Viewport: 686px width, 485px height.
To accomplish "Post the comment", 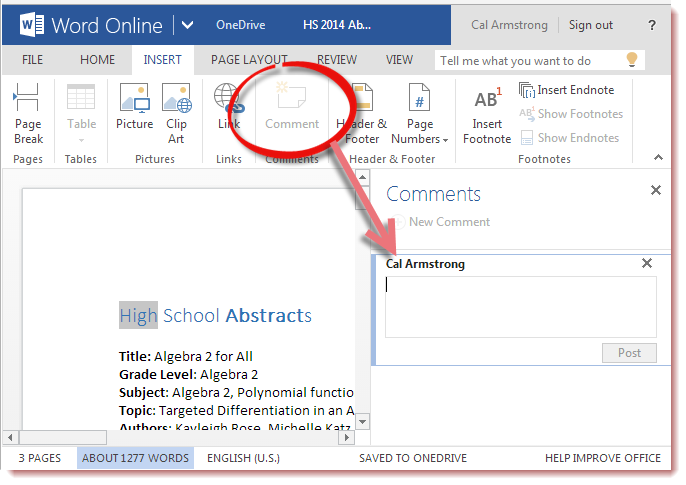I will point(629,353).
